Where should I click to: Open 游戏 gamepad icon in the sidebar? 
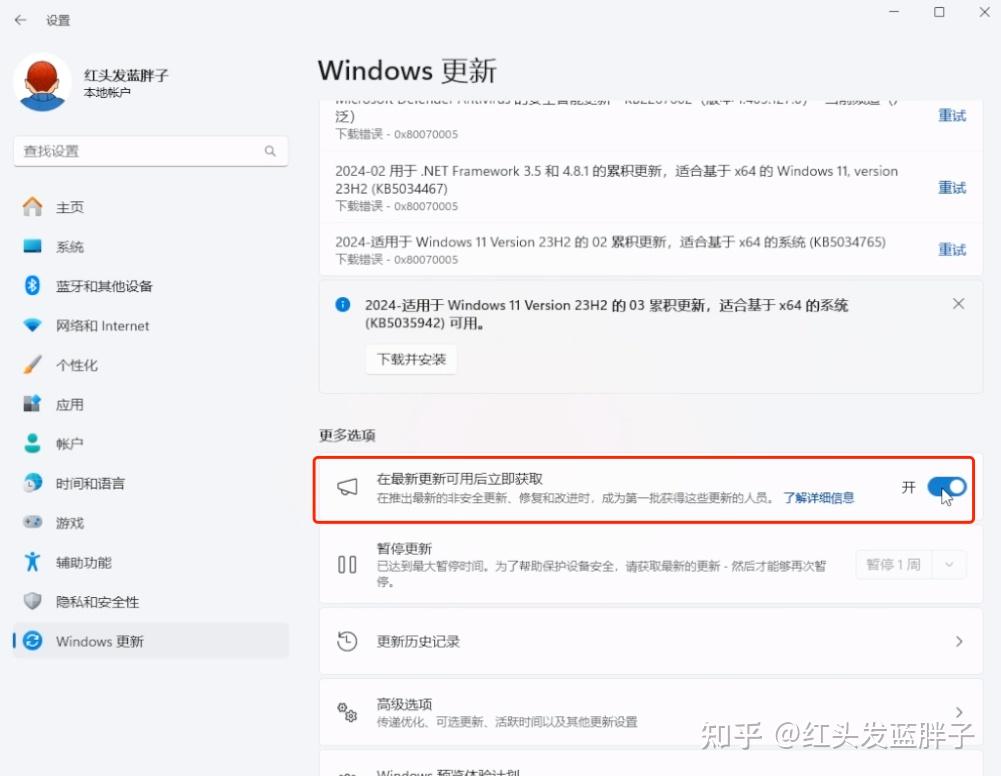click(32, 522)
